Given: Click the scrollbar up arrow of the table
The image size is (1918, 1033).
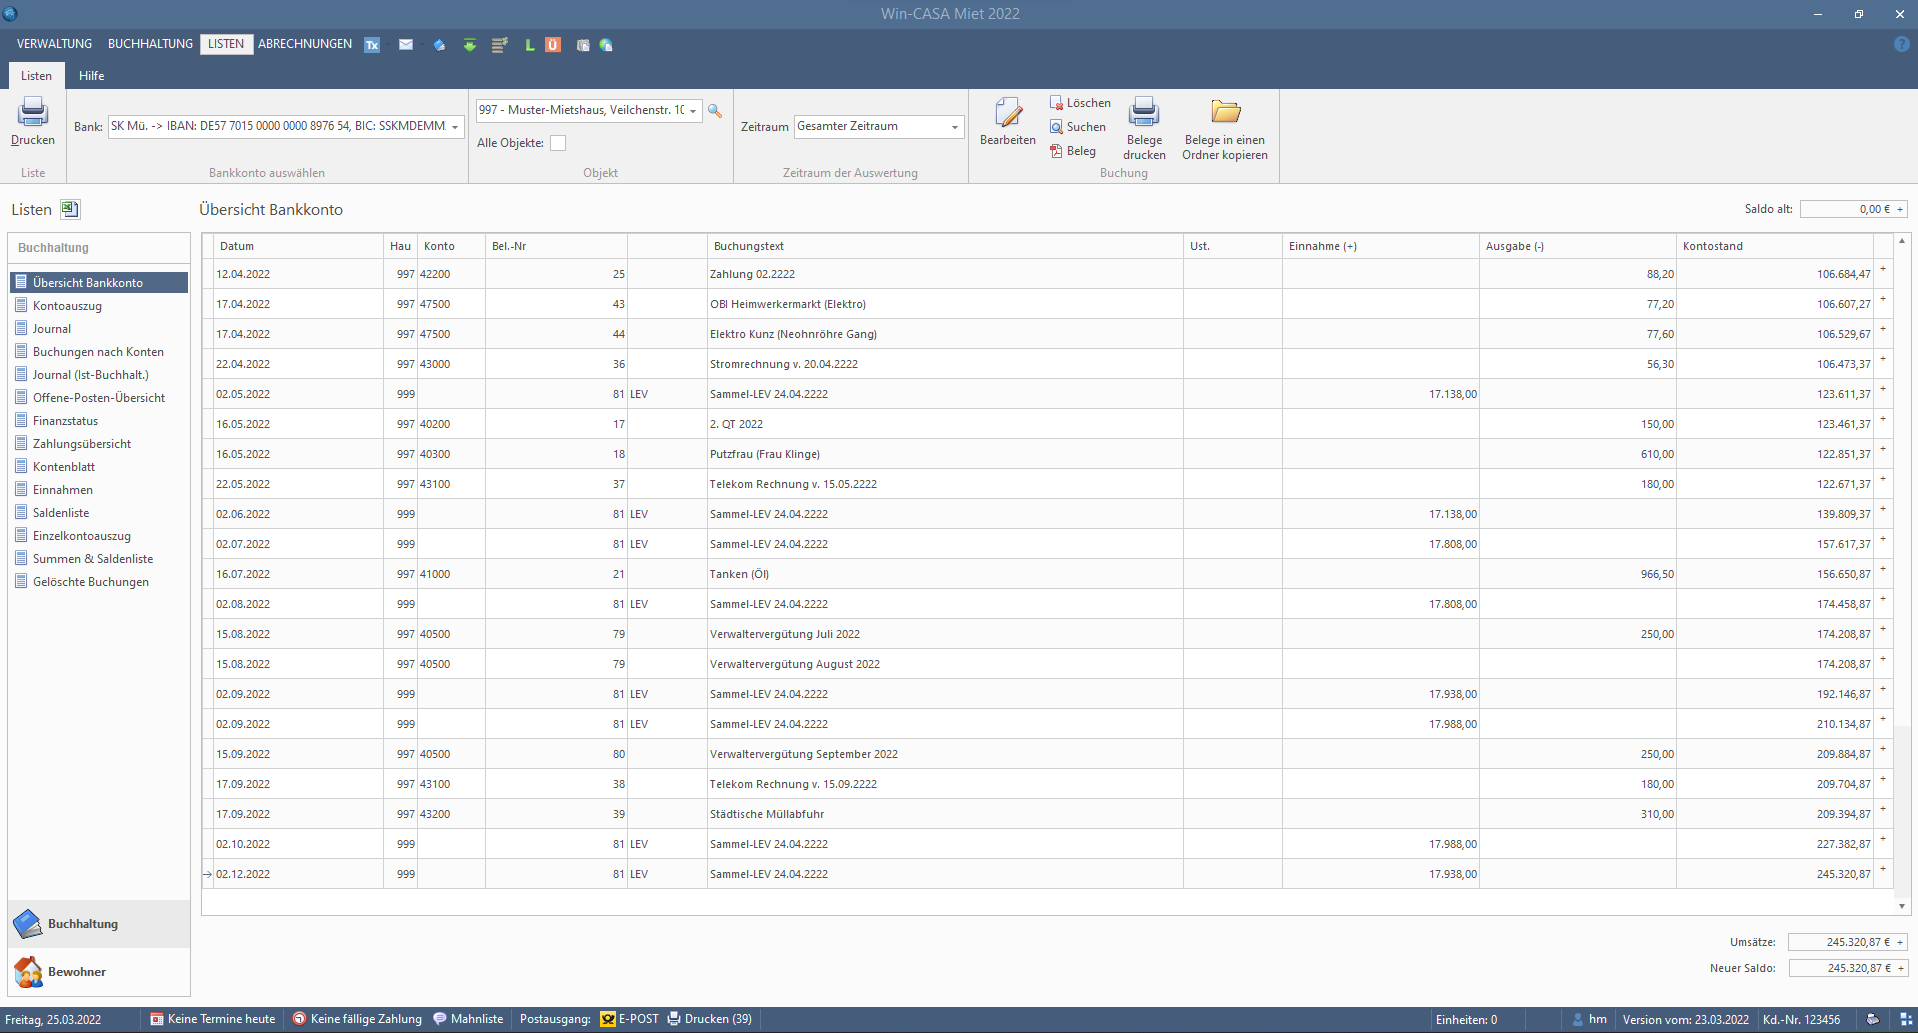Looking at the screenshot, I should 1901,242.
